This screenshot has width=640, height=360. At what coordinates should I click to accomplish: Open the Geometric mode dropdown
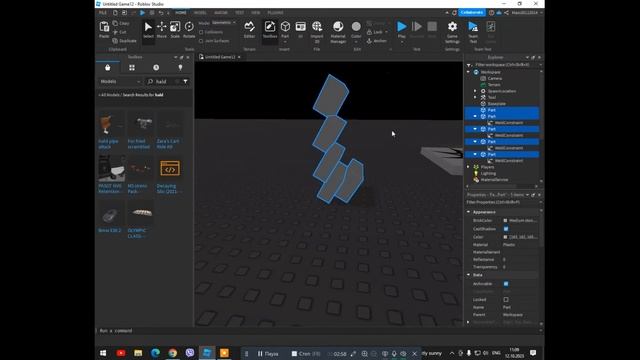[224, 23]
